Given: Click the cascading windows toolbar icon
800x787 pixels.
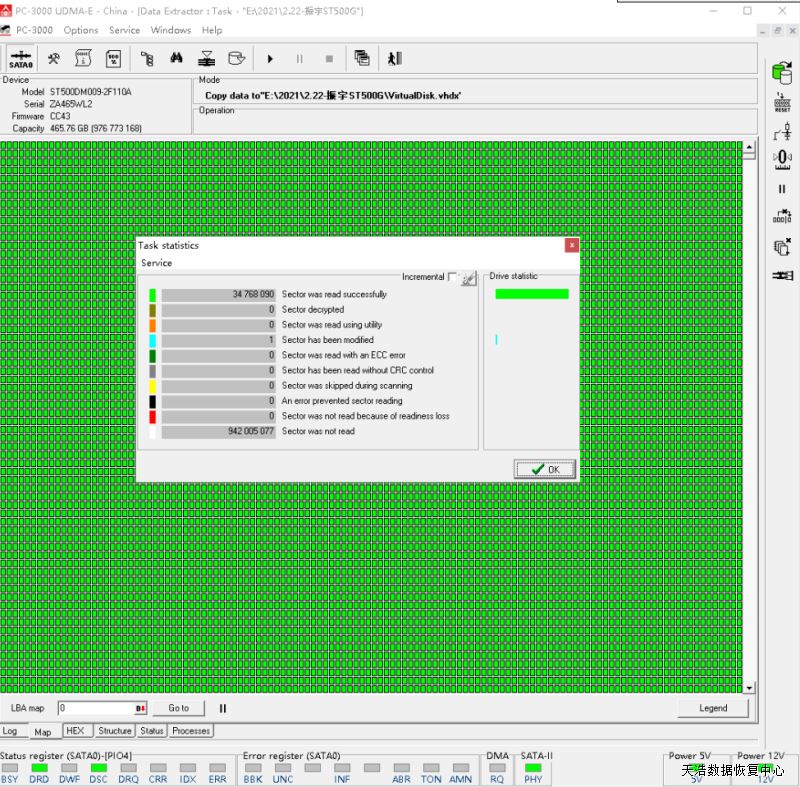Looking at the screenshot, I should point(362,58).
